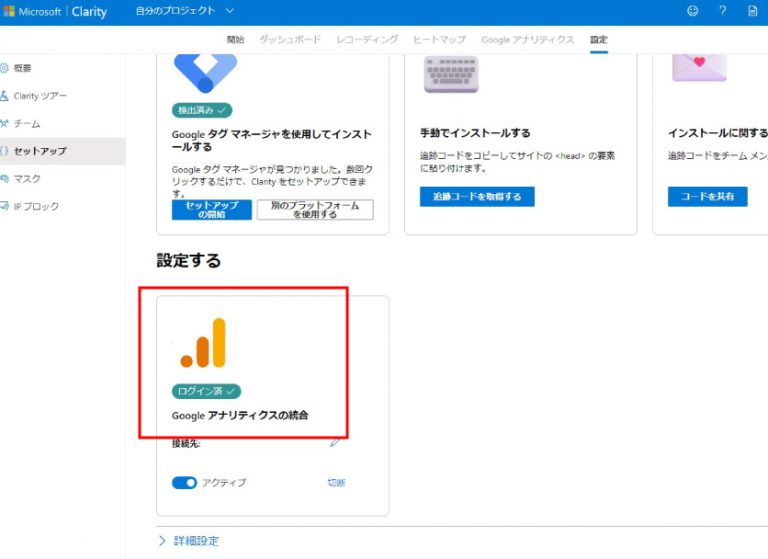Screen dimensions: 768x559
Task: Click the Clarity ツアー sidebar icon
Action: click(4, 96)
